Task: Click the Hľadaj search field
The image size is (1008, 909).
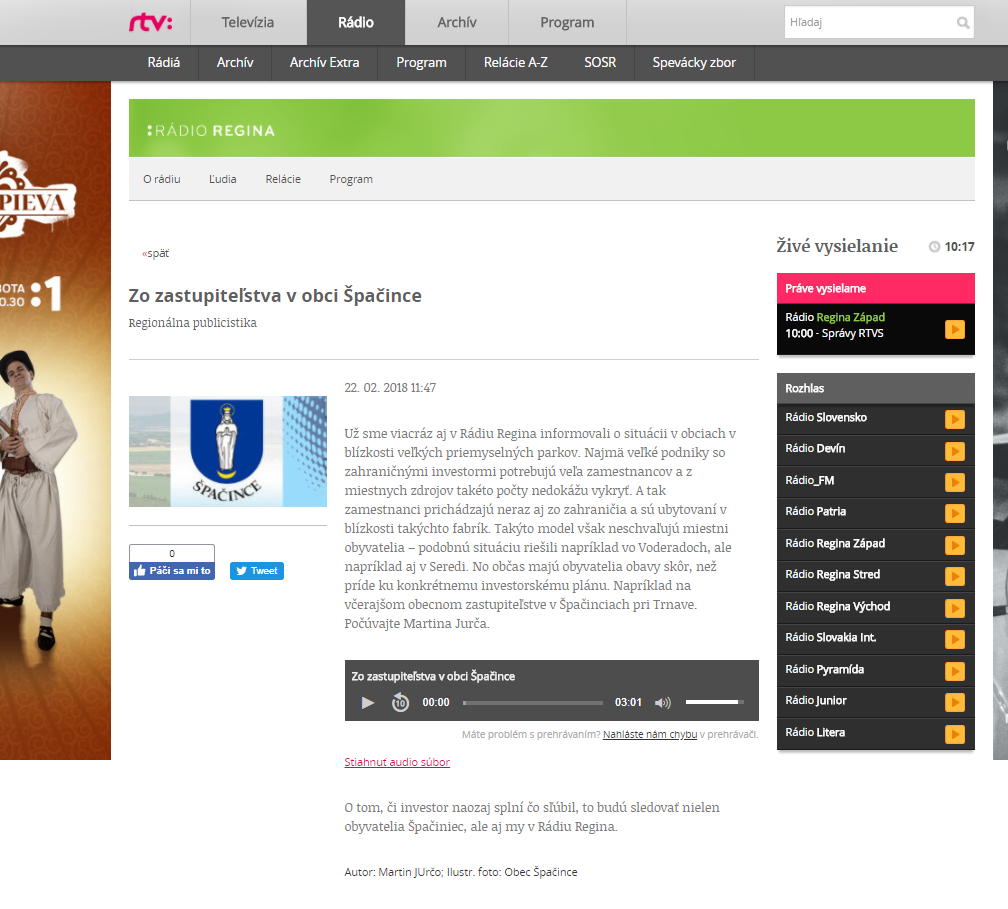Action: [867, 23]
